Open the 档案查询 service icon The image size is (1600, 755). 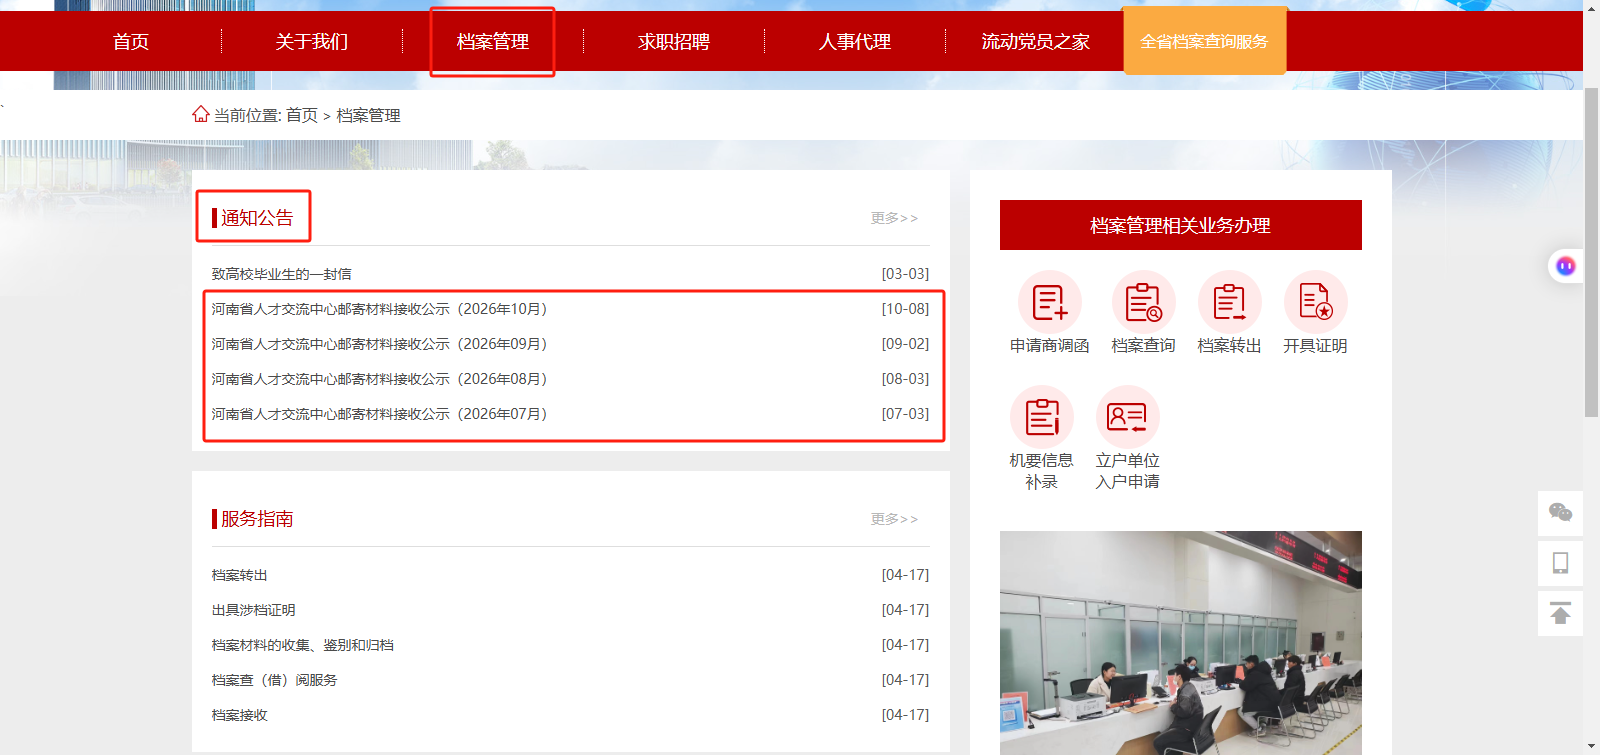1143,302
